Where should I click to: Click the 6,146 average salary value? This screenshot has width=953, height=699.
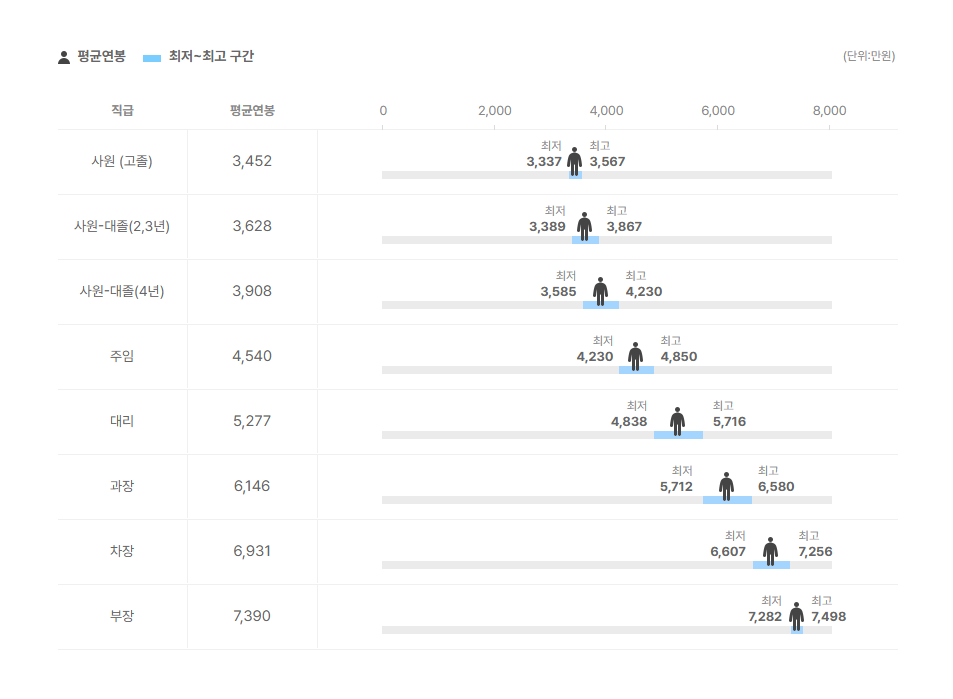tap(252, 486)
